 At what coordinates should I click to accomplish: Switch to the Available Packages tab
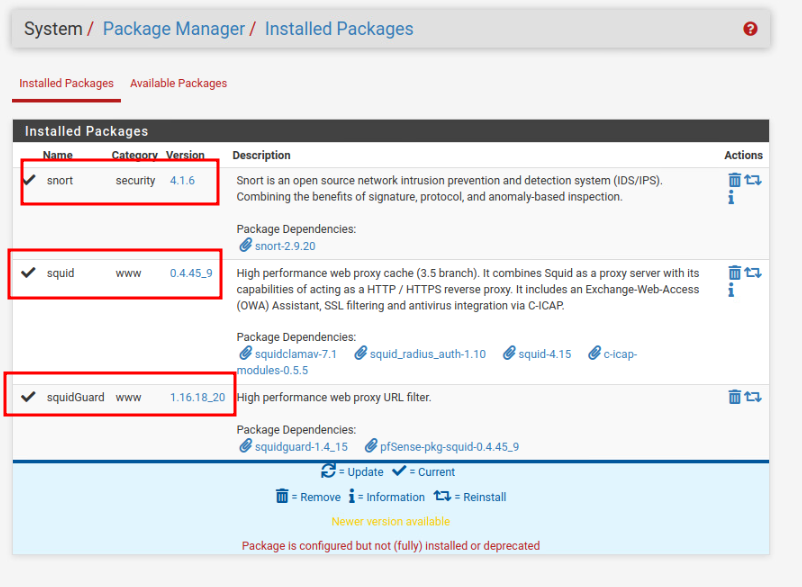pyautogui.click(x=179, y=83)
